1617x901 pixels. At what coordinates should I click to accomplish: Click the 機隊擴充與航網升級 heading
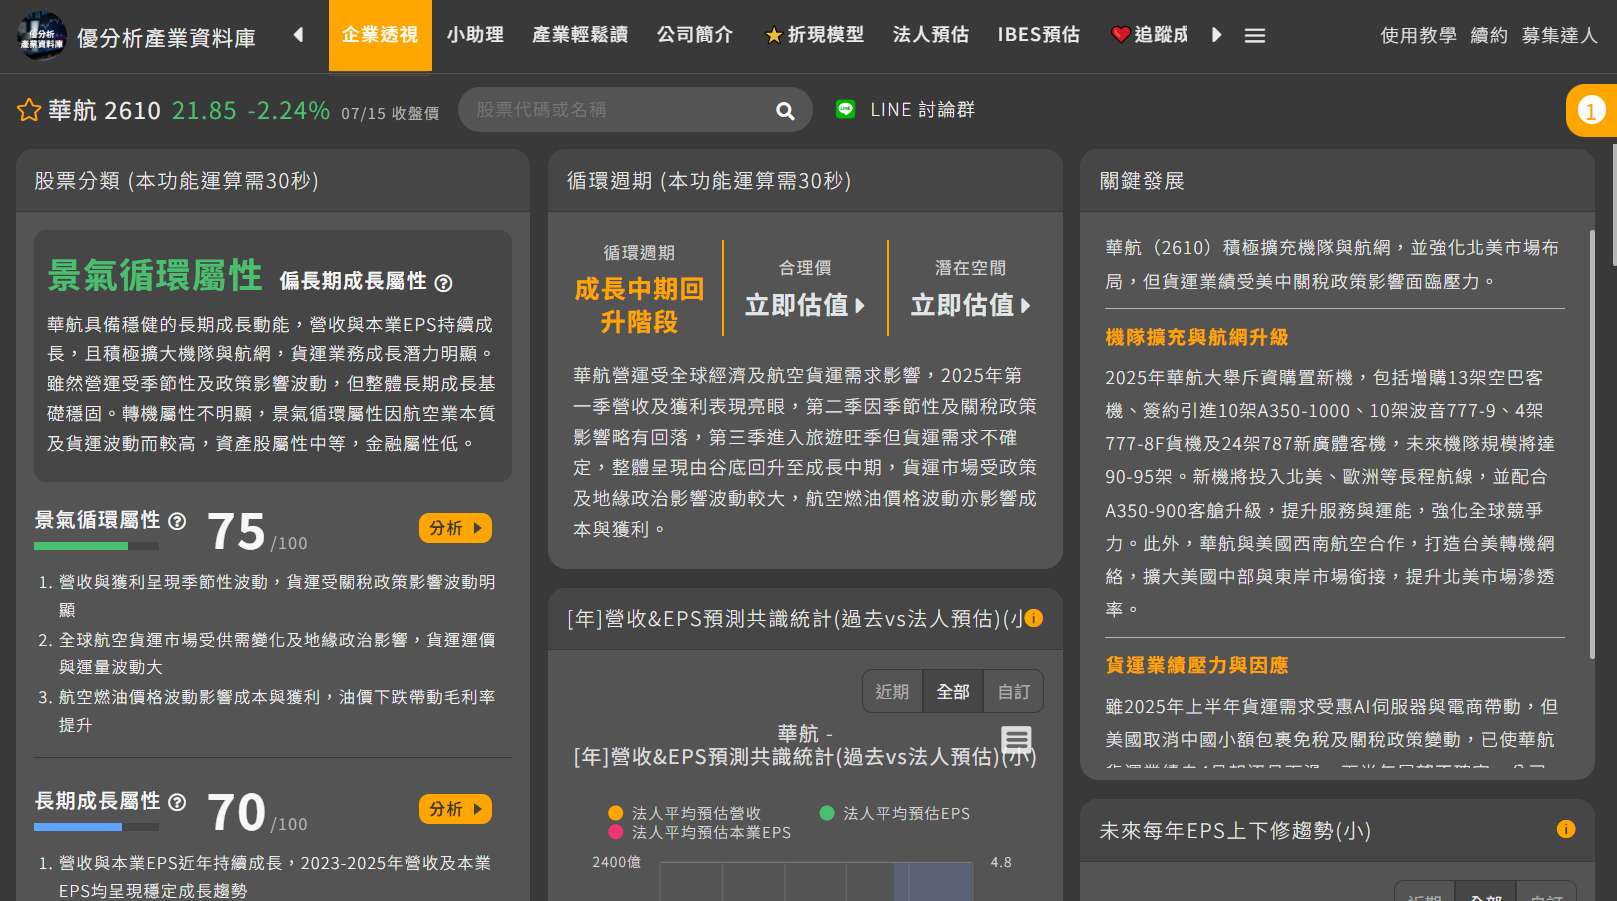(x=1196, y=337)
